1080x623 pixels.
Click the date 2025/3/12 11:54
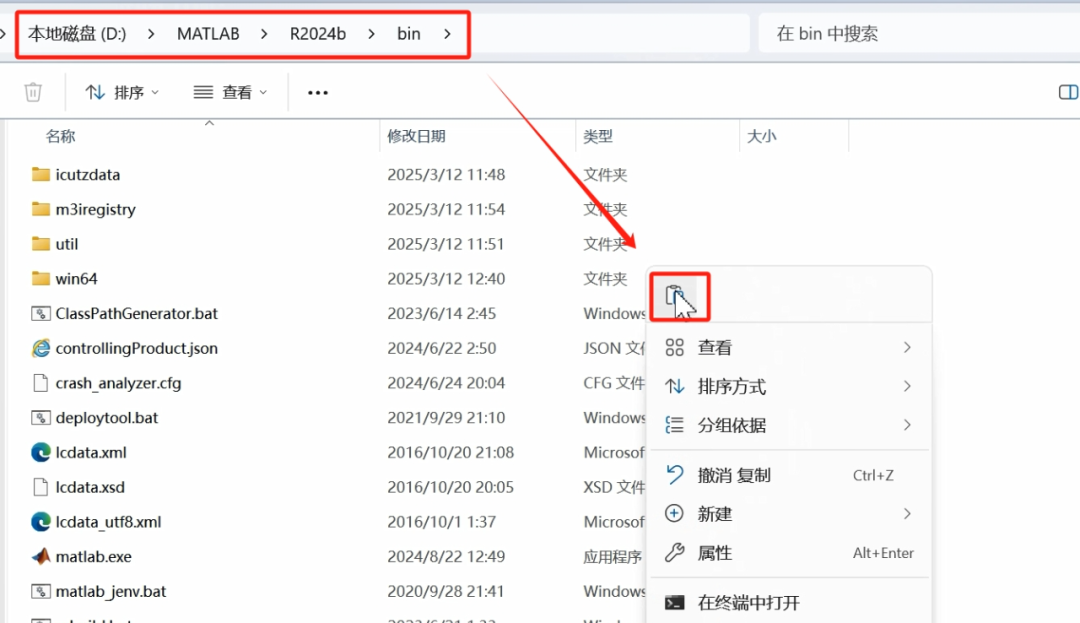(446, 209)
